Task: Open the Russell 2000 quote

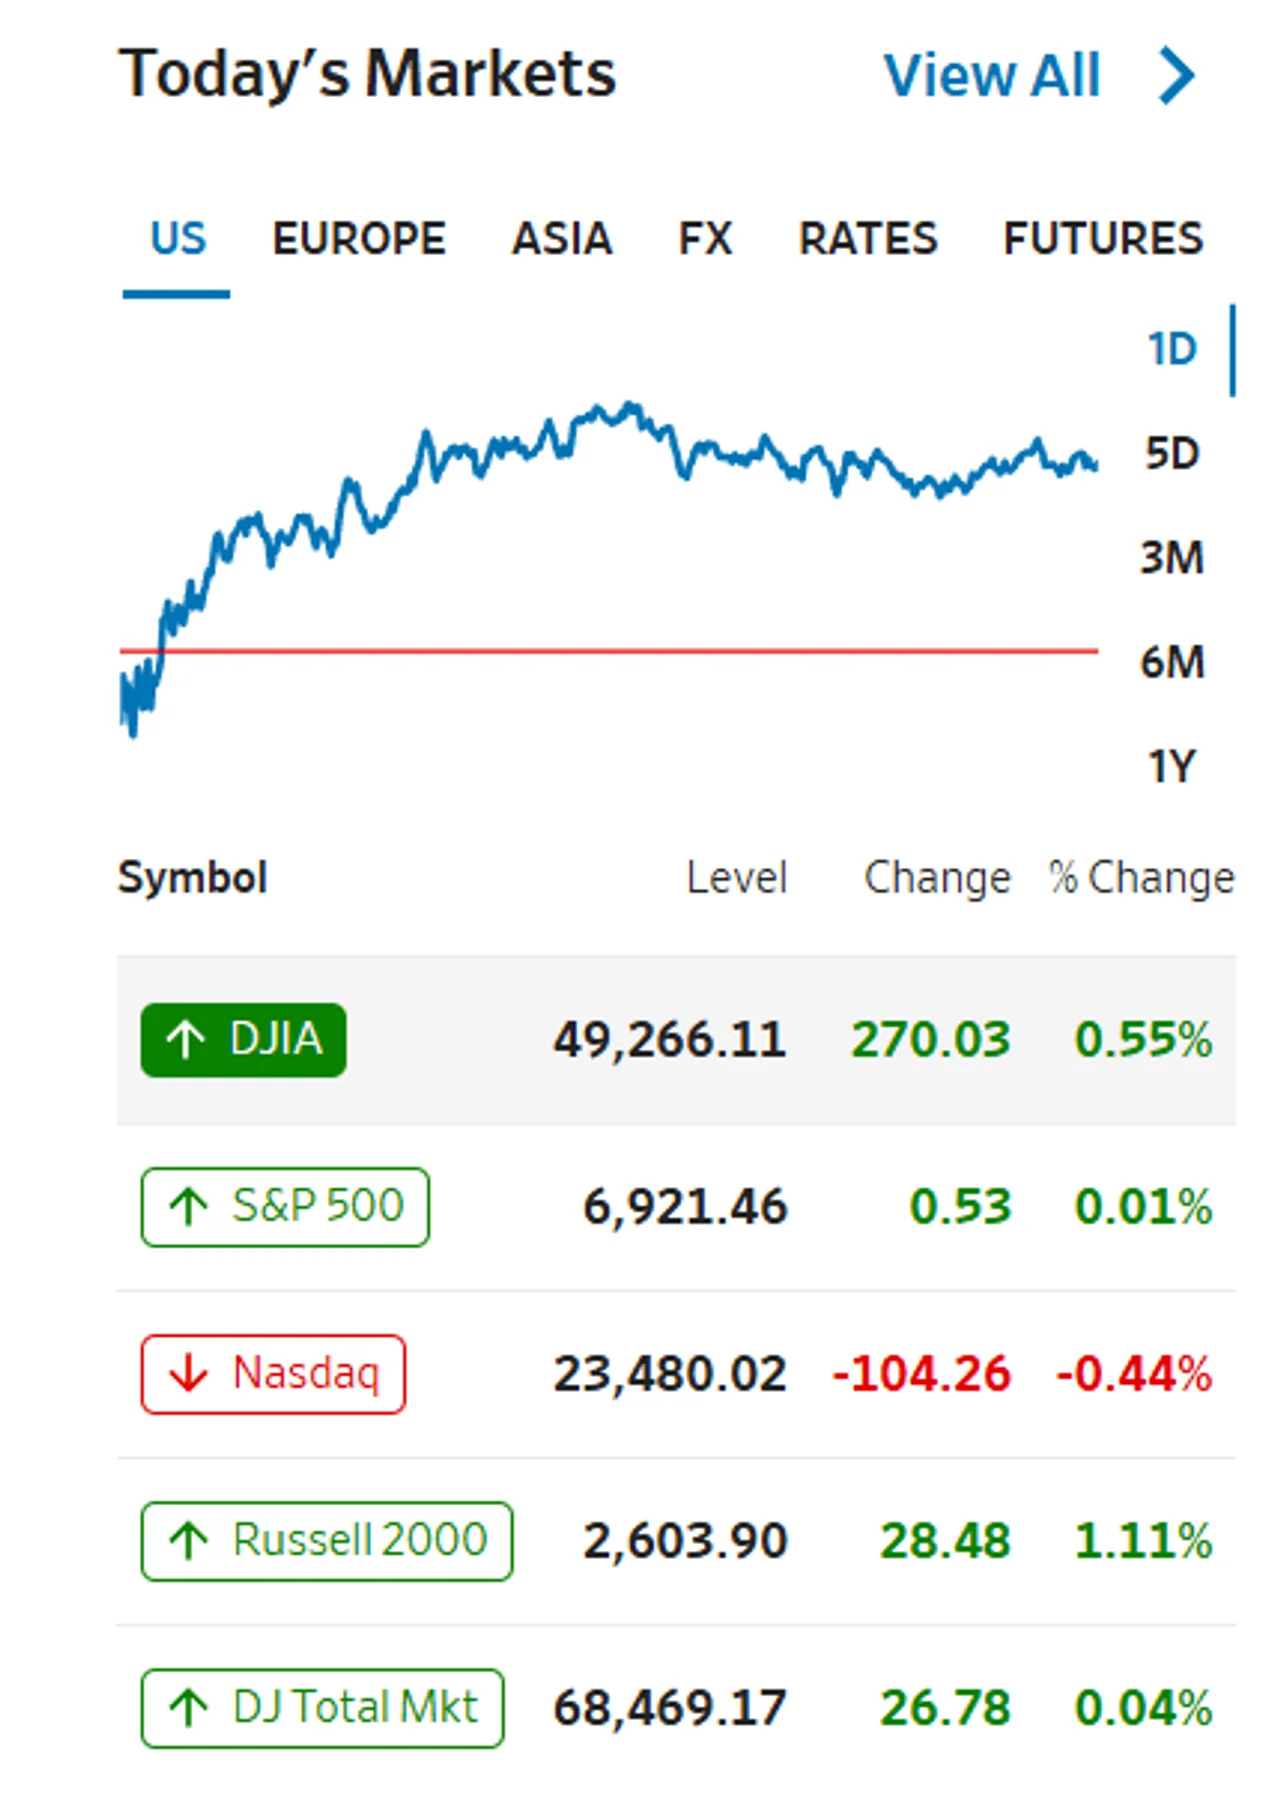Action: tap(327, 1540)
